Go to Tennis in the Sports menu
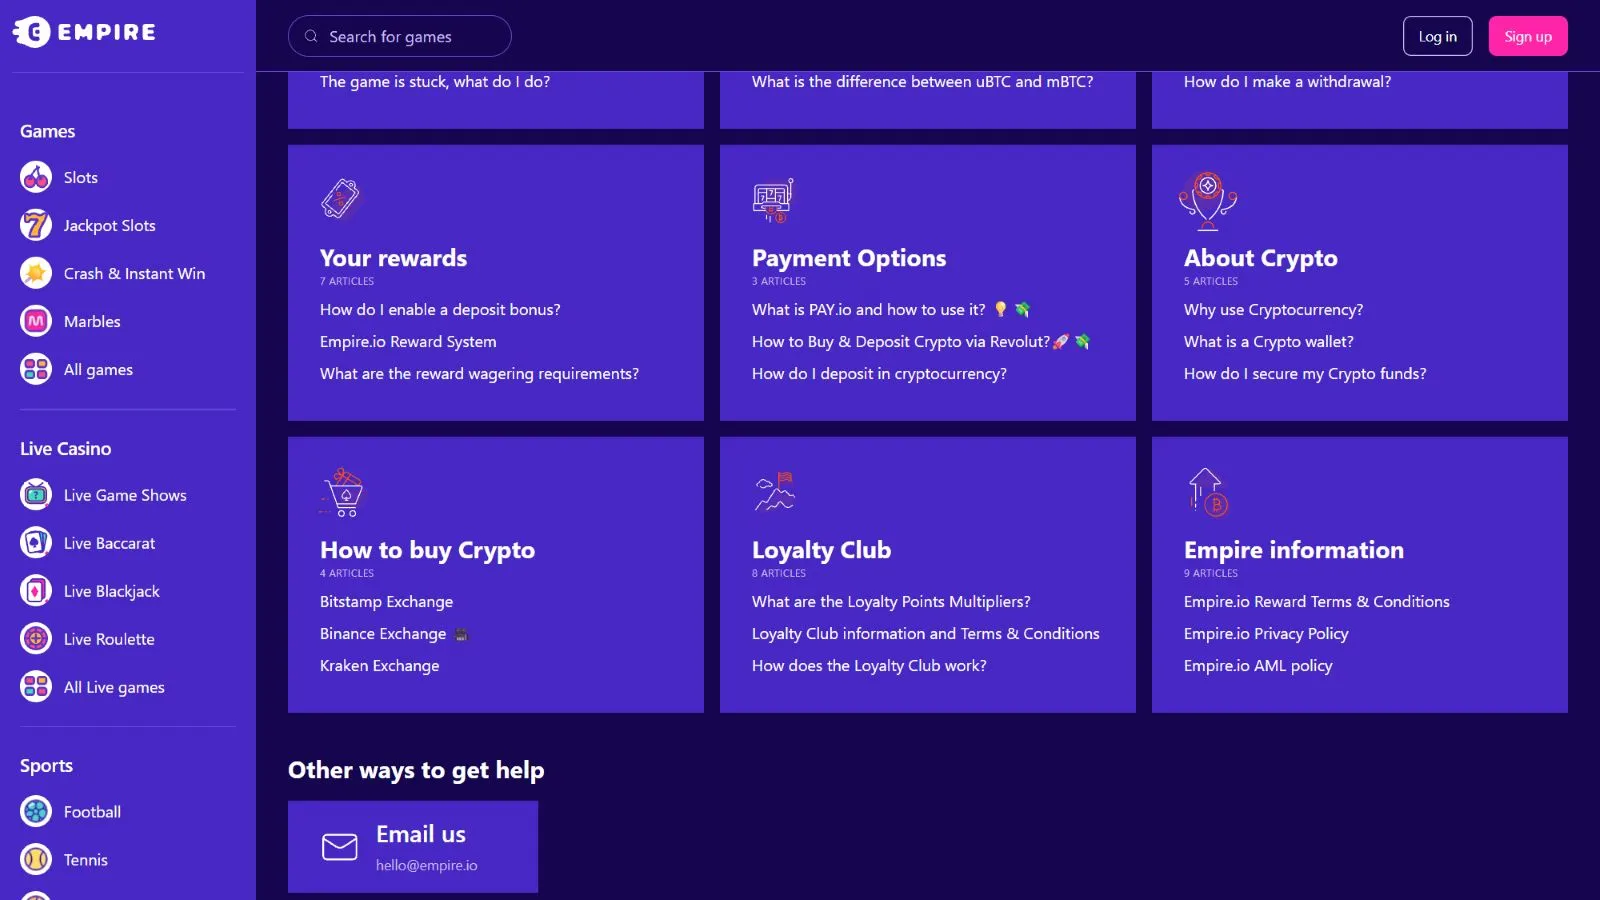The width and height of the screenshot is (1600, 900). 85,860
